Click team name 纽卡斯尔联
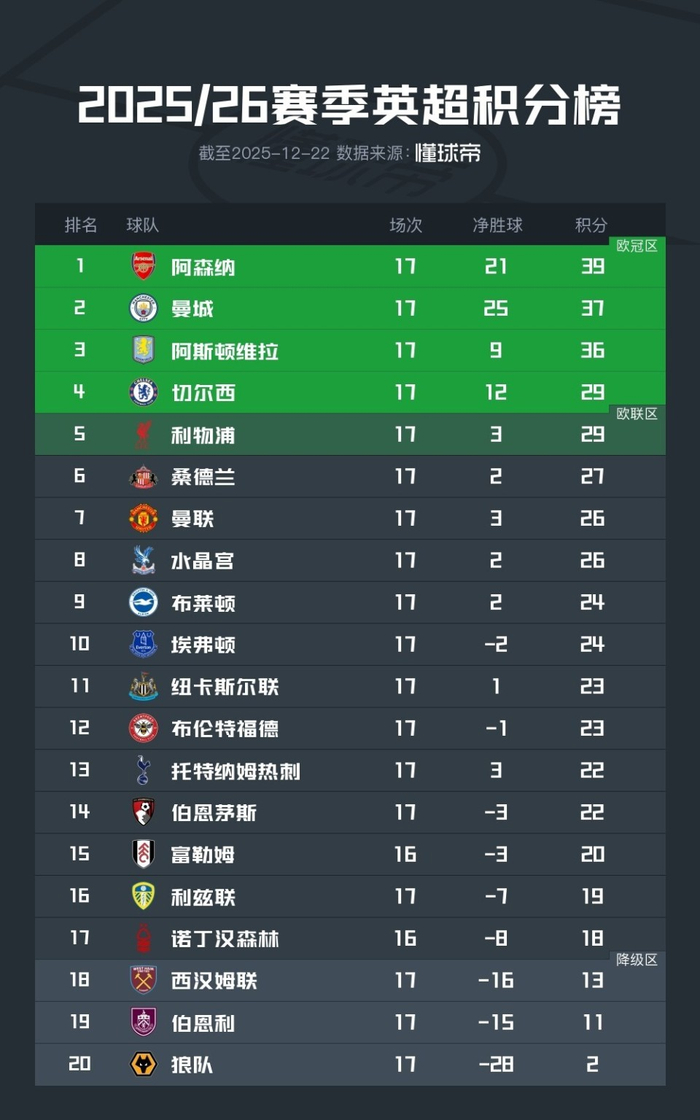The height and width of the screenshot is (1120, 700). [x=225, y=687]
